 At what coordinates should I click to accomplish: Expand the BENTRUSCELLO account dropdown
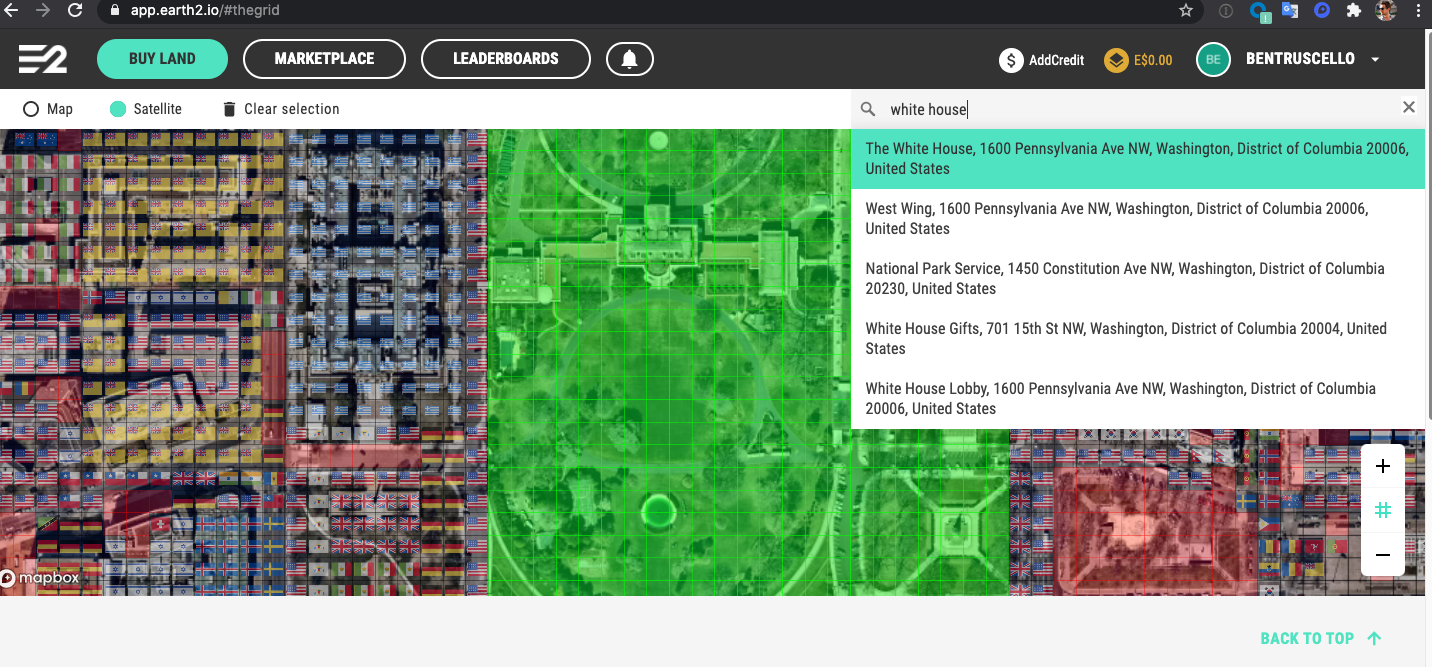pyautogui.click(x=1375, y=60)
